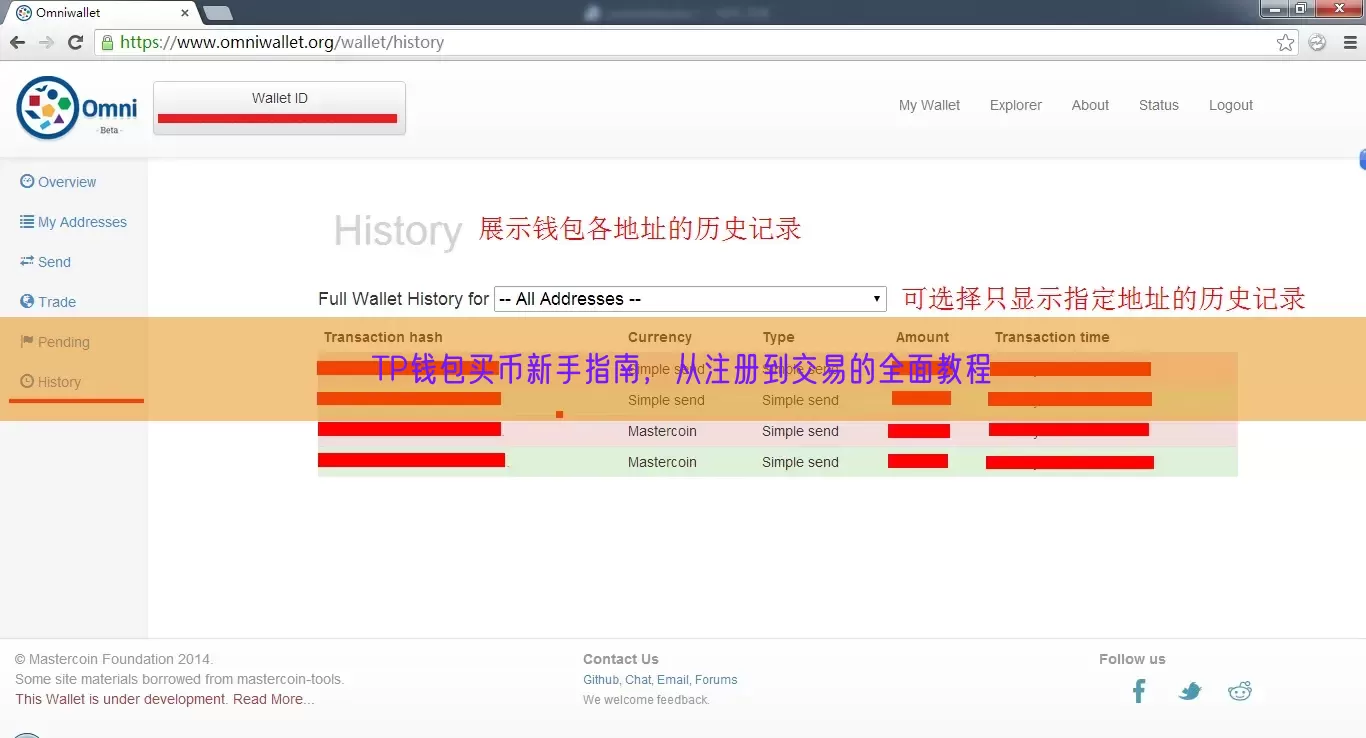Image resolution: width=1366 pixels, height=738 pixels.
Task: Open the Reddit follow icon
Action: (x=1240, y=691)
